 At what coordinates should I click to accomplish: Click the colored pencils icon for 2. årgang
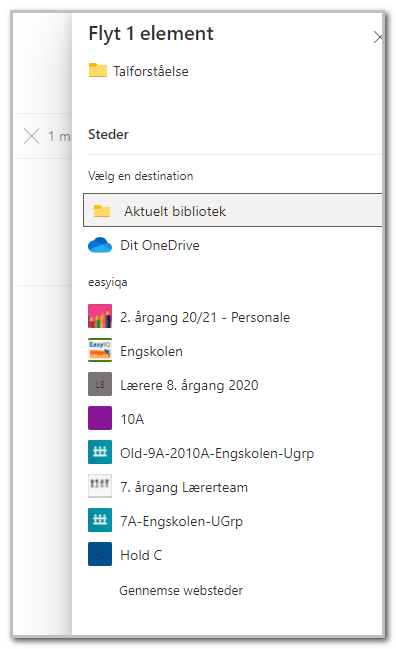point(100,316)
